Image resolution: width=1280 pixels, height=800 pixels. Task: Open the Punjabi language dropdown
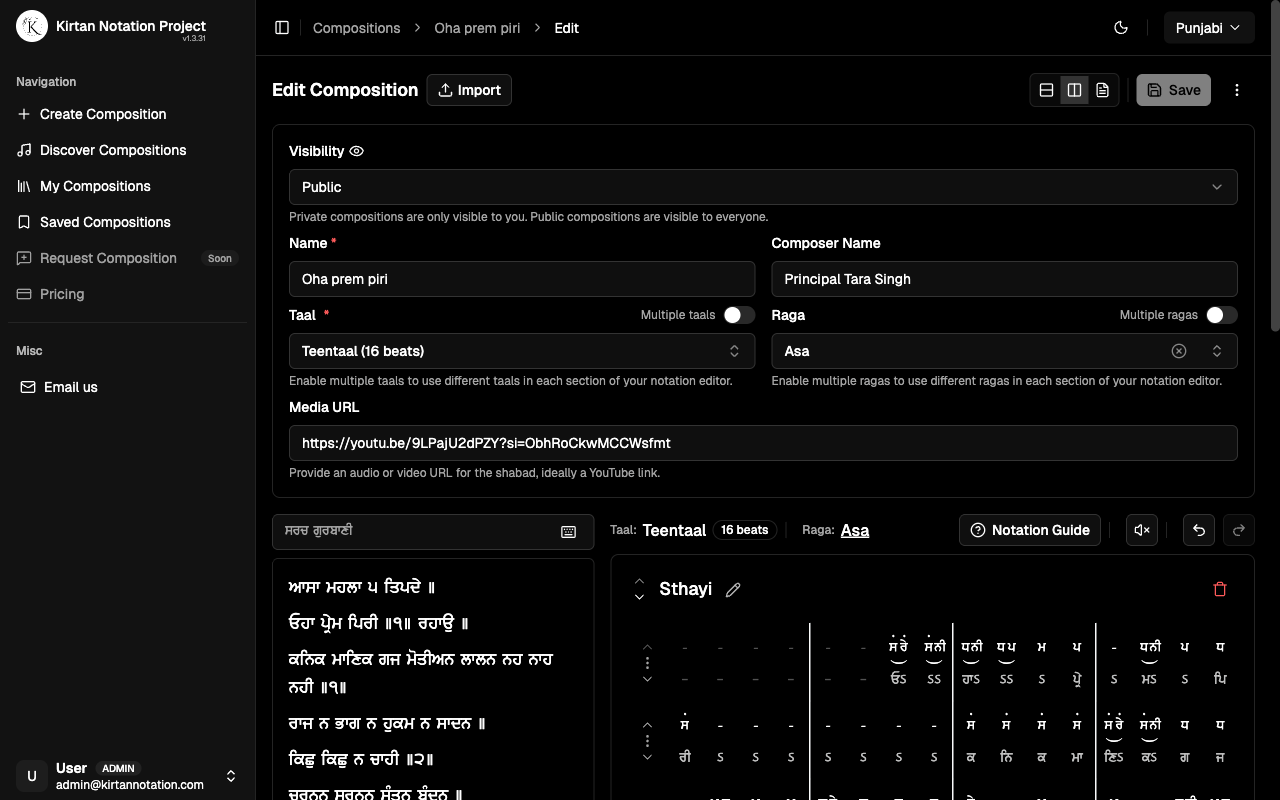point(1208,27)
